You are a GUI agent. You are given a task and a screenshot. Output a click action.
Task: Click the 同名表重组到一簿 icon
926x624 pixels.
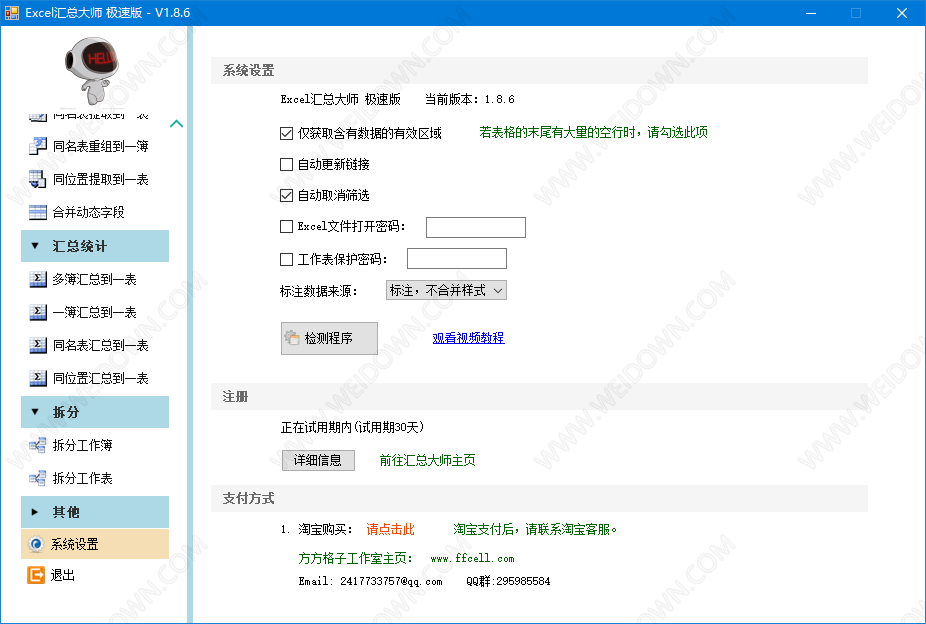click(38, 146)
